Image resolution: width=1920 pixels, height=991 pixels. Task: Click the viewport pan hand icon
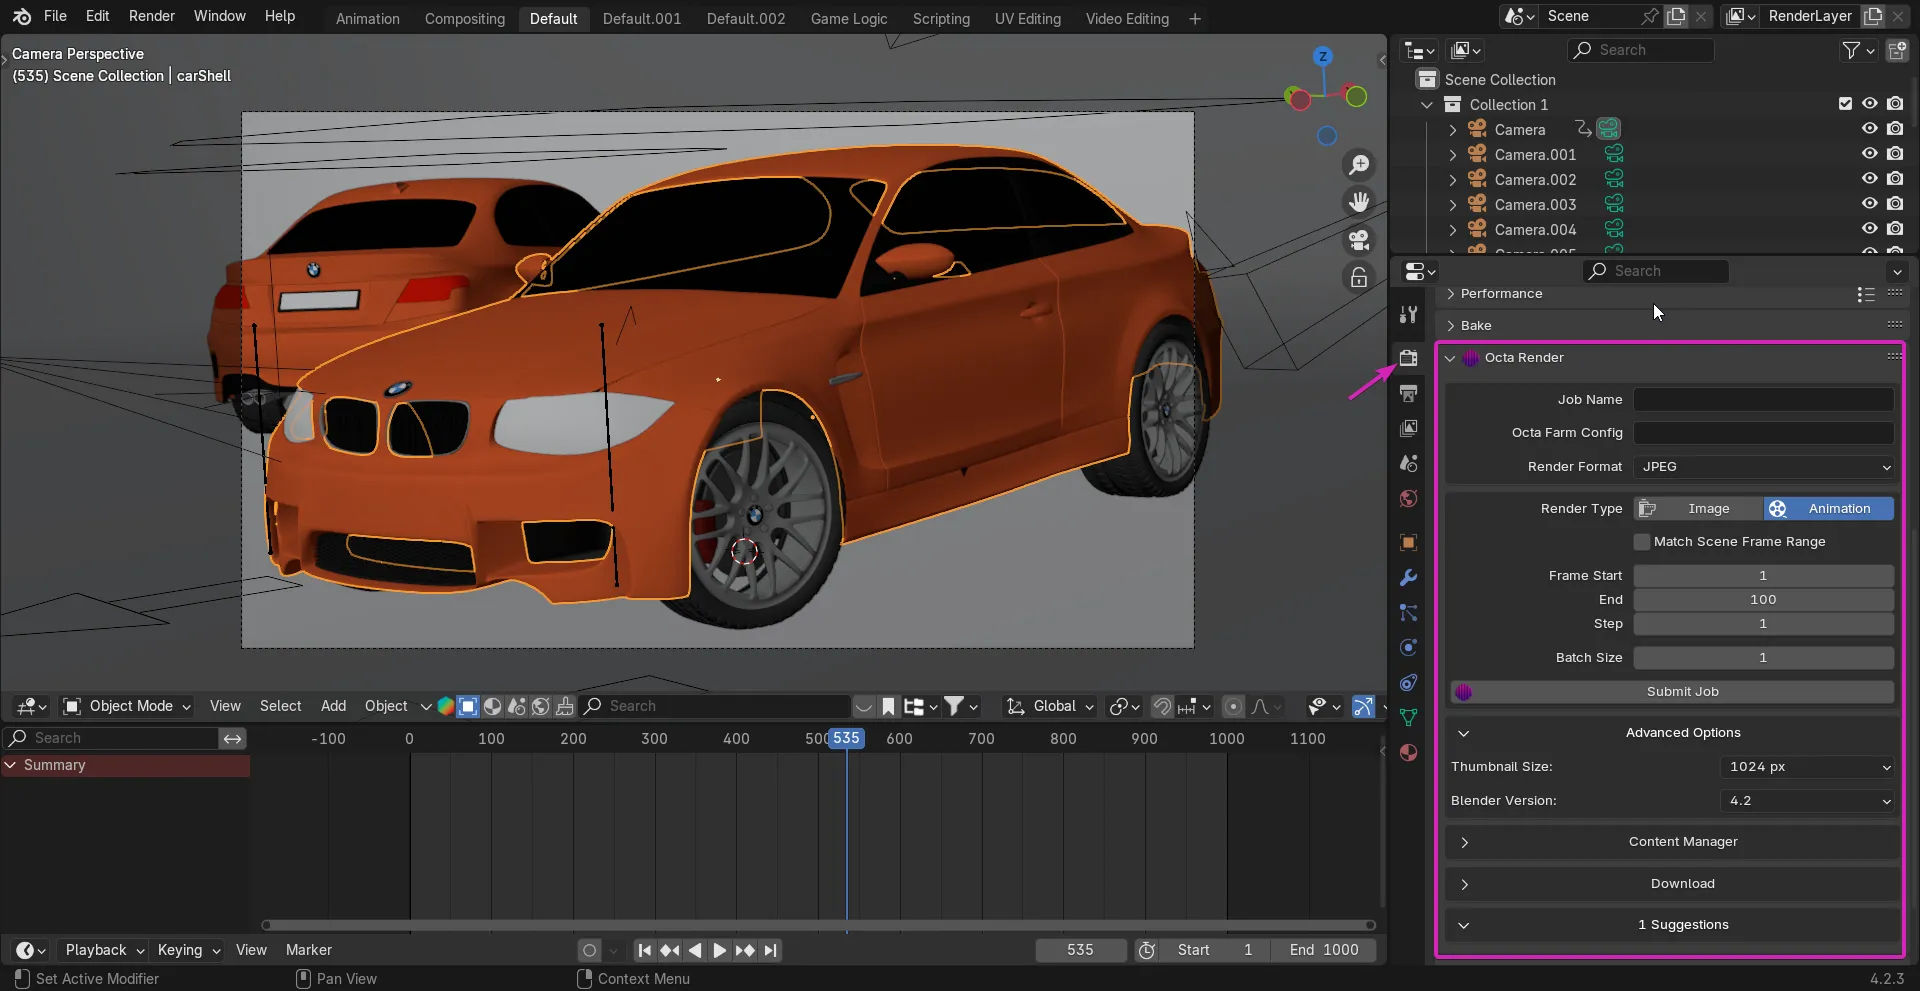1359,202
